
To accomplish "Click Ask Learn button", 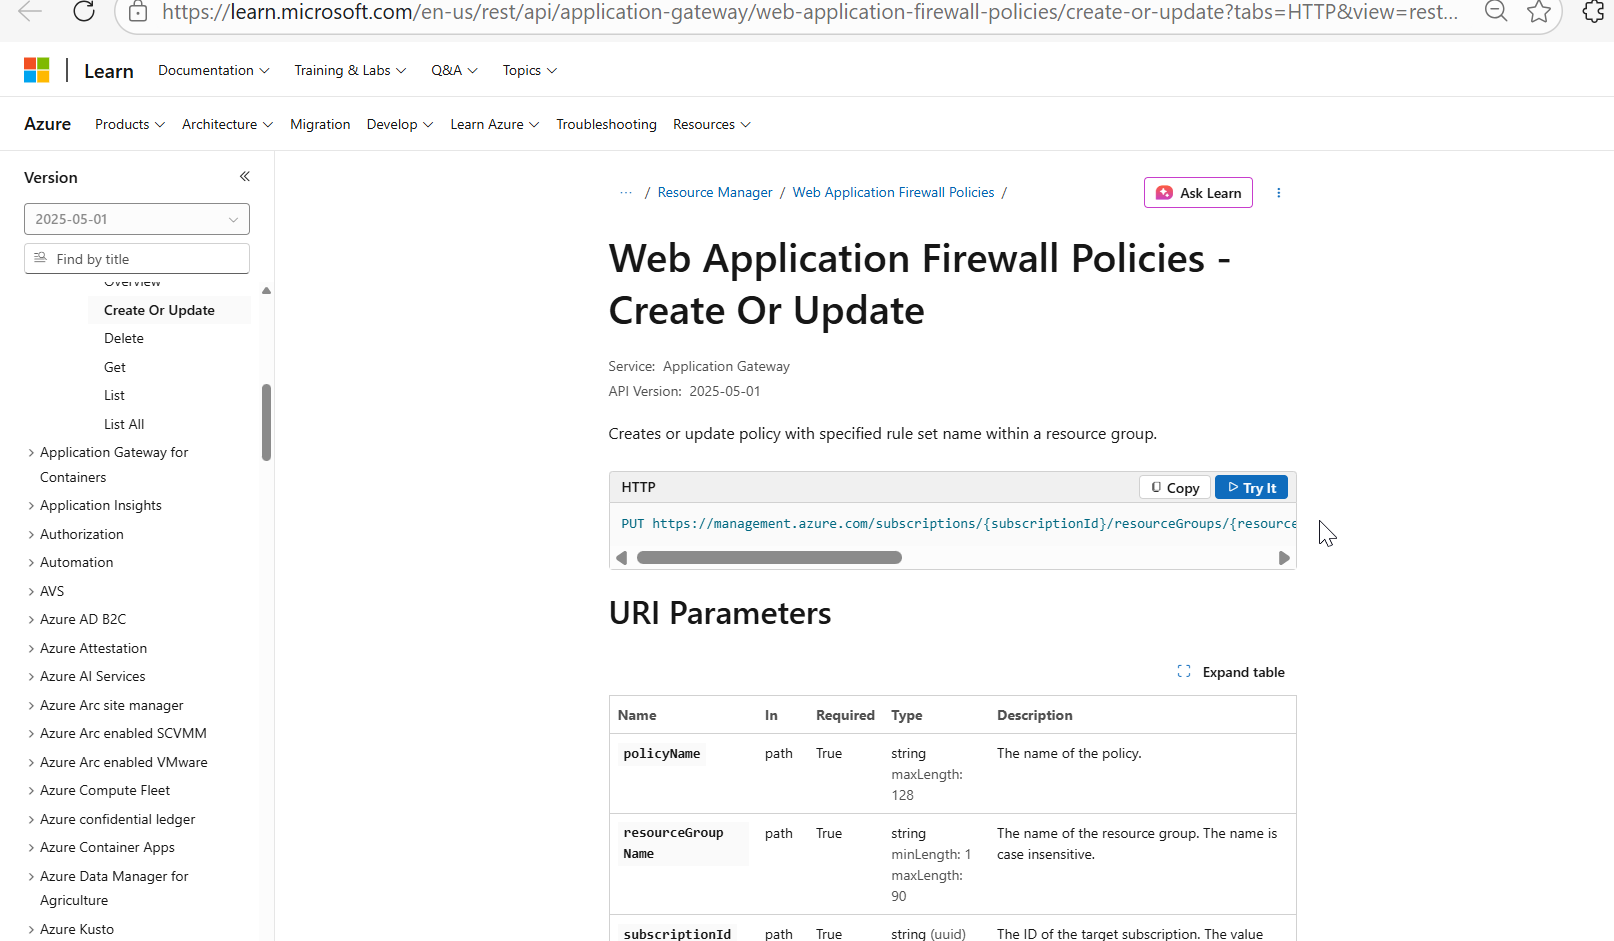I will pos(1198,193).
